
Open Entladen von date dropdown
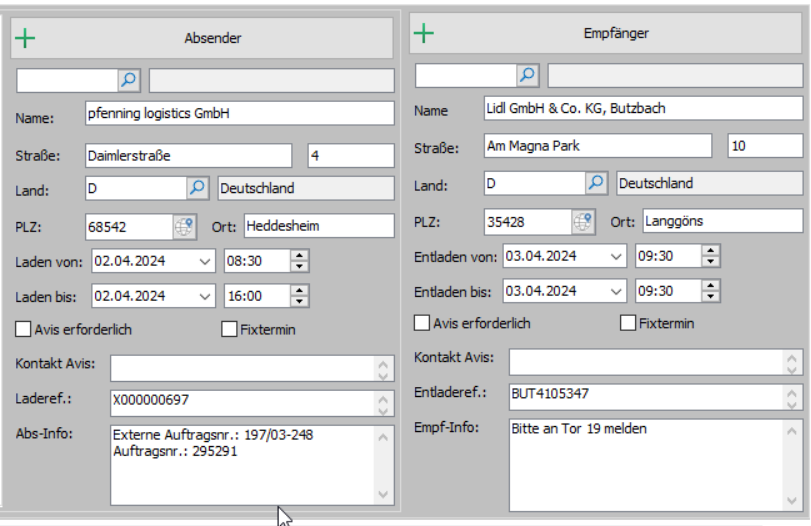(615, 257)
